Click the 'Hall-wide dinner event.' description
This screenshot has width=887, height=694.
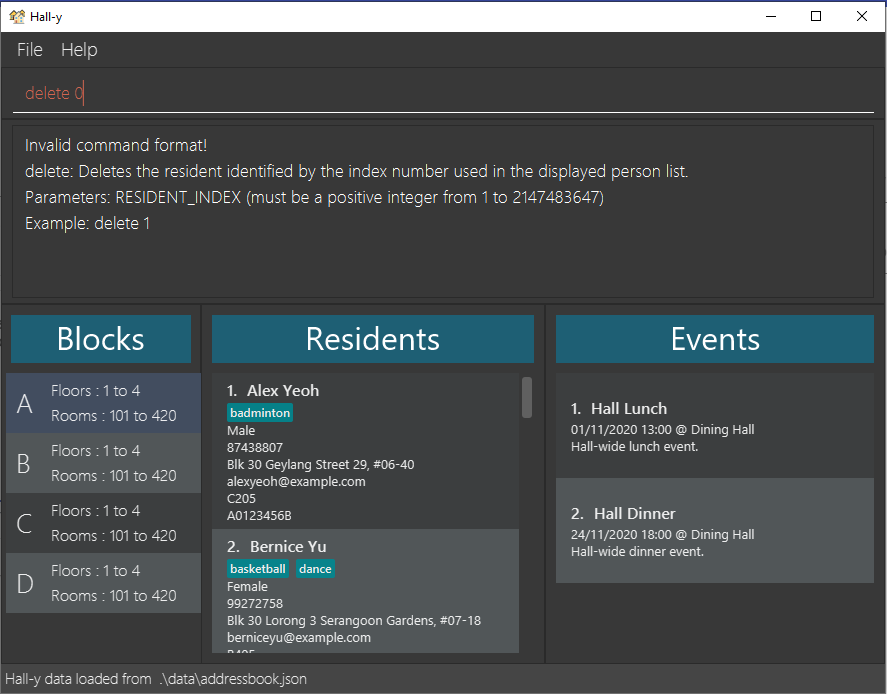(637, 551)
